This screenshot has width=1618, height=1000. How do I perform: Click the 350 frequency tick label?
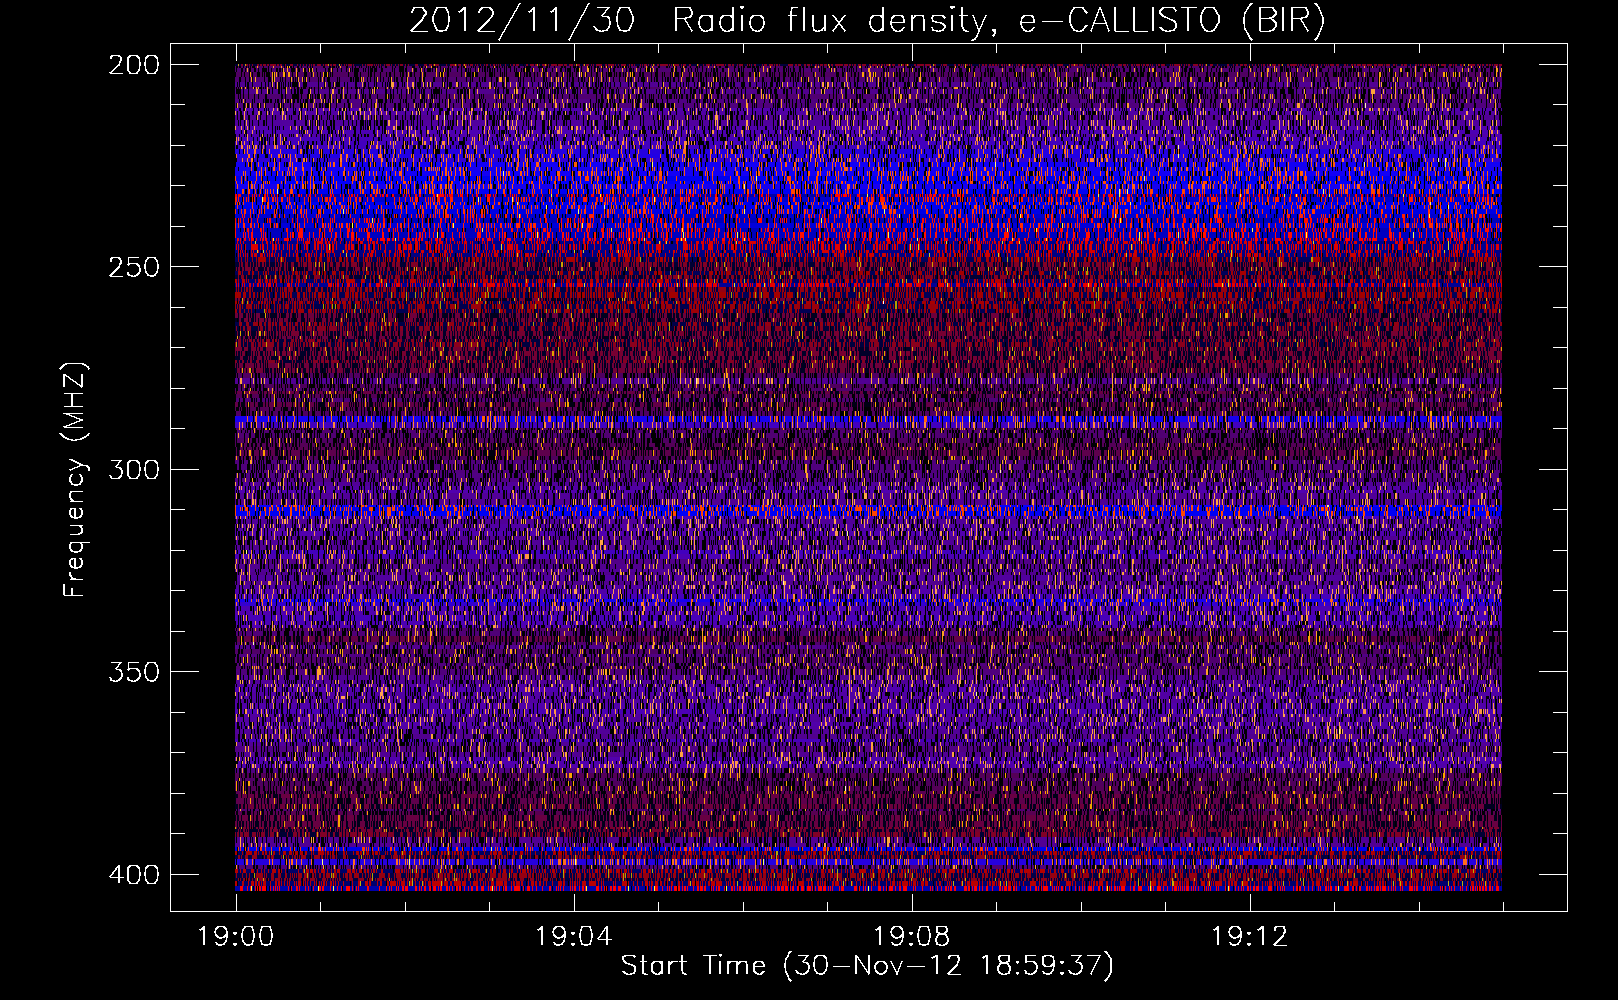click(133, 672)
